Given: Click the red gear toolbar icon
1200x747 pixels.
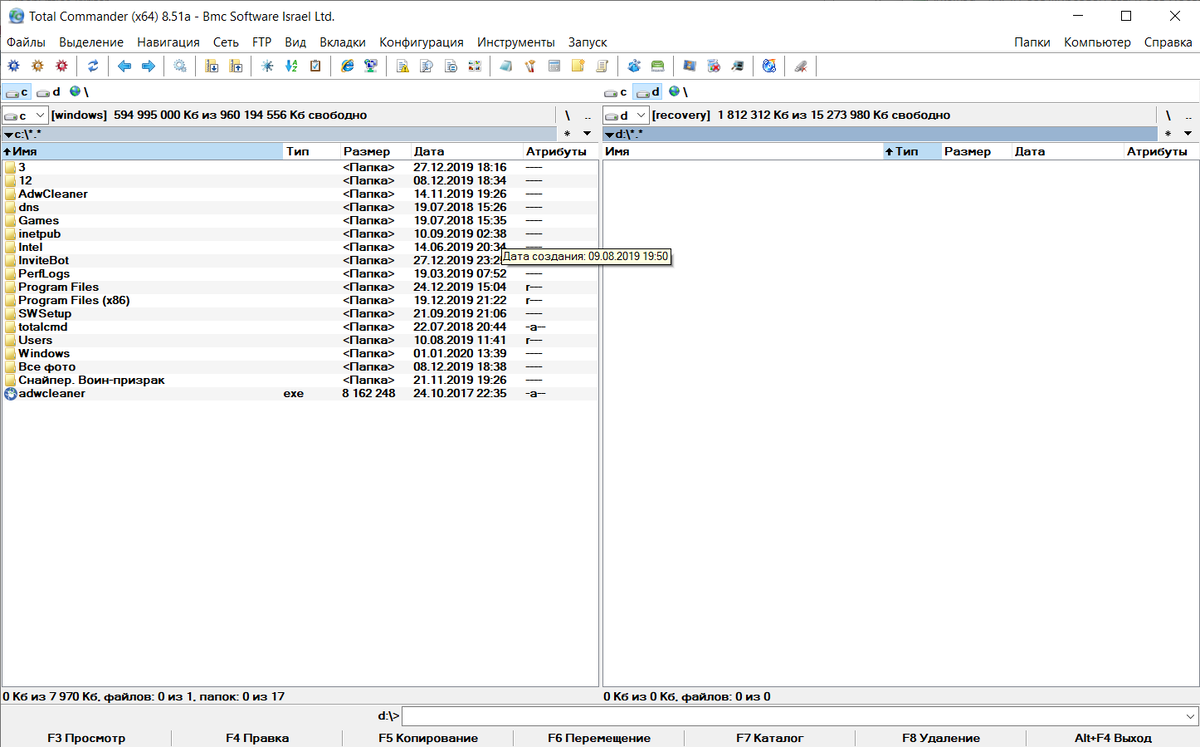Looking at the screenshot, I should coord(62,66).
